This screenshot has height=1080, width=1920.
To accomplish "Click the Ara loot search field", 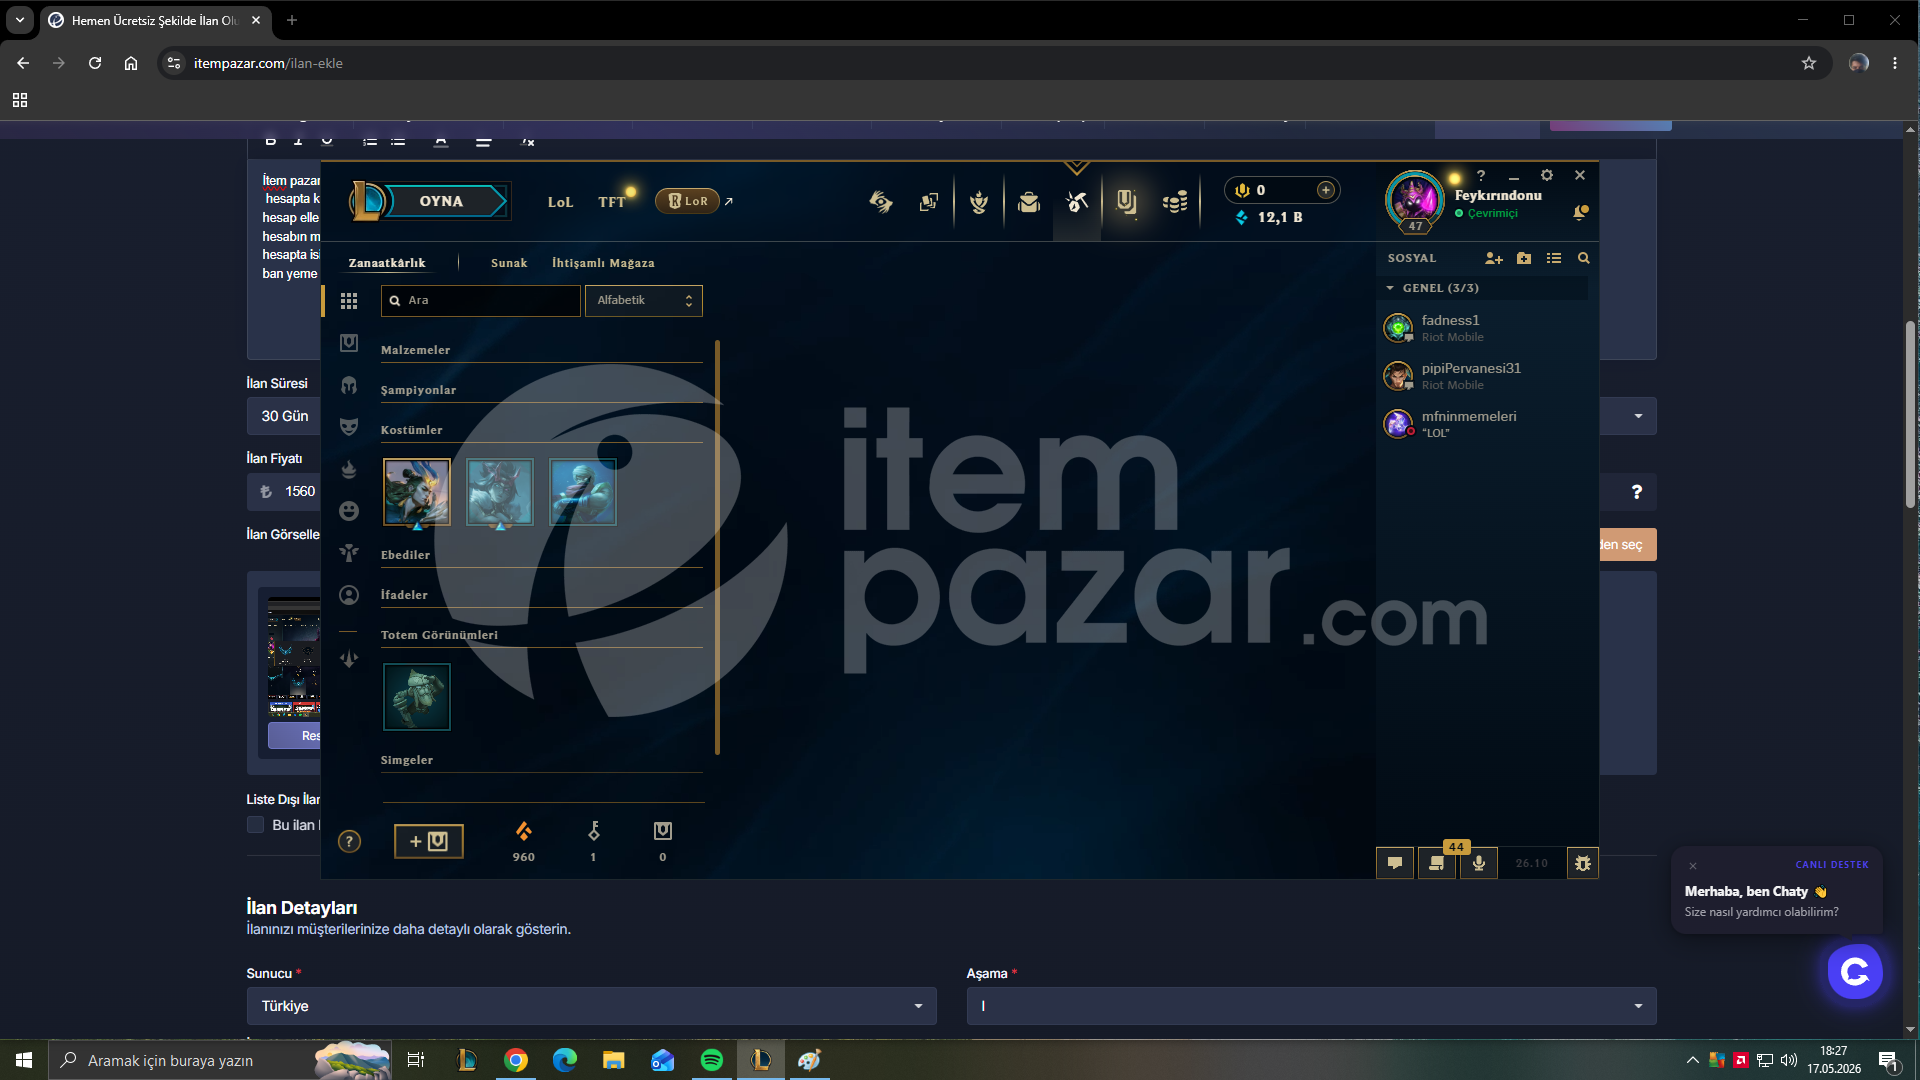I will (x=481, y=300).
